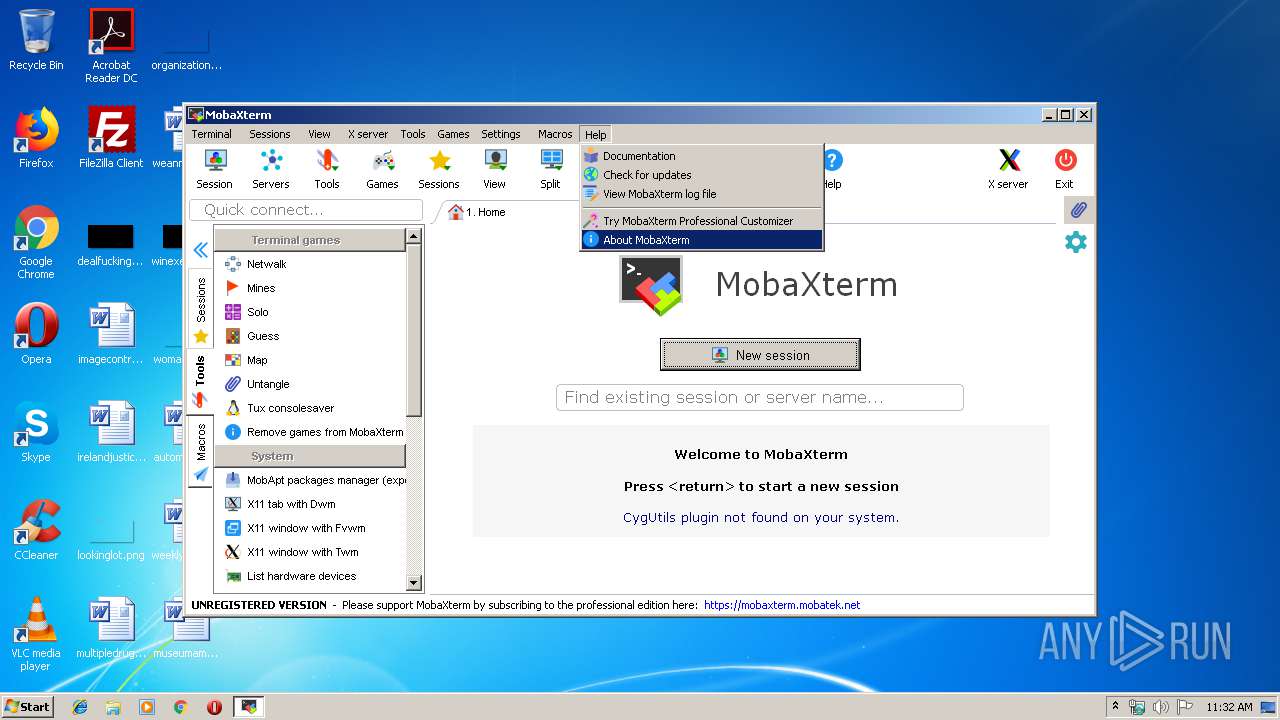Image resolution: width=1280 pixels, height=720 pixels.
Task: Select the Recycle Bin desktop icon
Action: (x=36, y=40)
